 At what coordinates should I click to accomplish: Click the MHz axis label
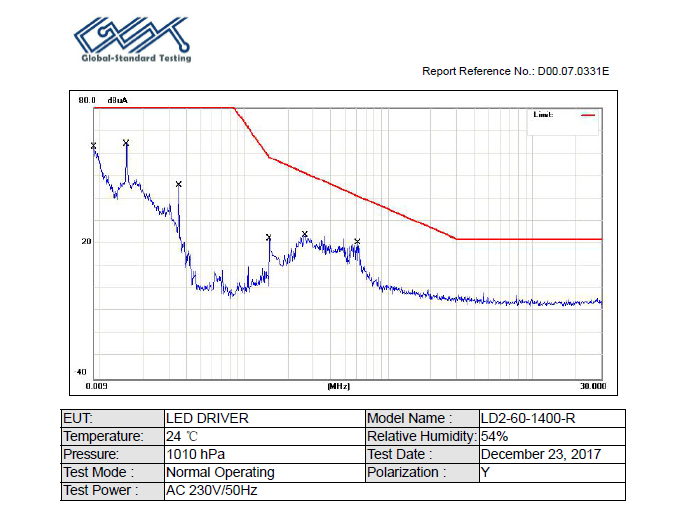[338, 386]
